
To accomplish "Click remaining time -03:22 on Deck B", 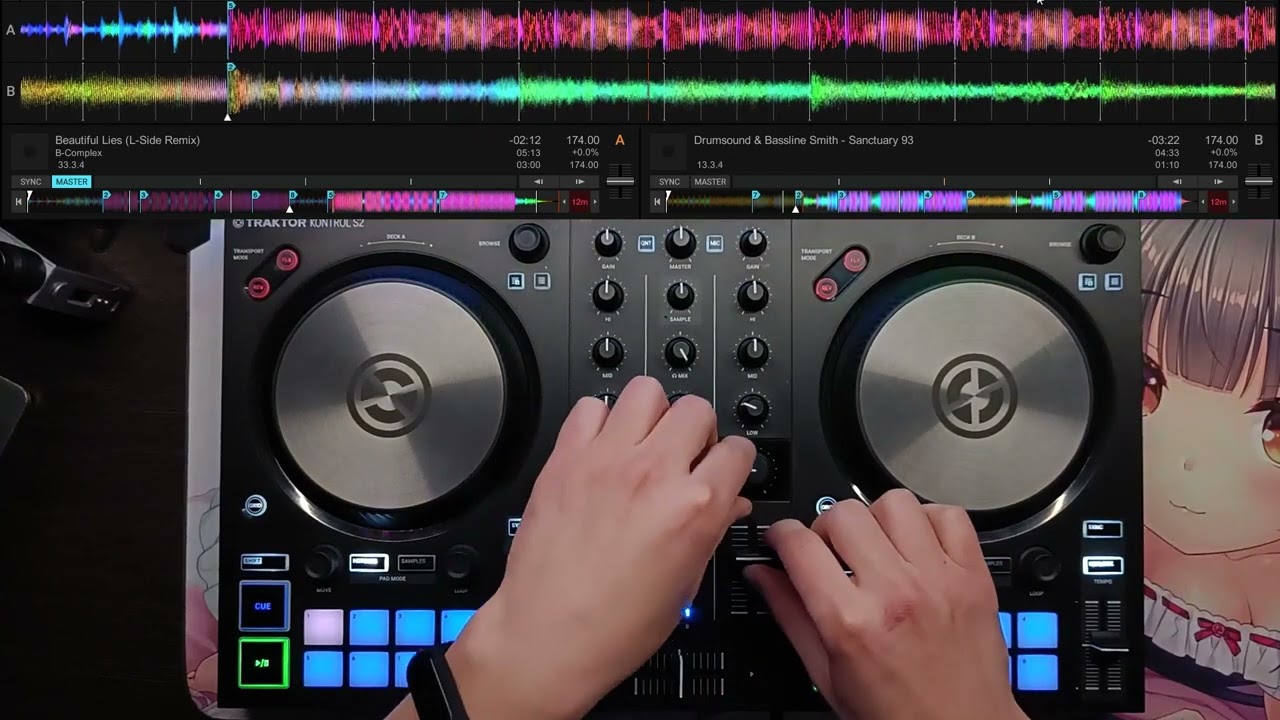I will pos(1164,140).
